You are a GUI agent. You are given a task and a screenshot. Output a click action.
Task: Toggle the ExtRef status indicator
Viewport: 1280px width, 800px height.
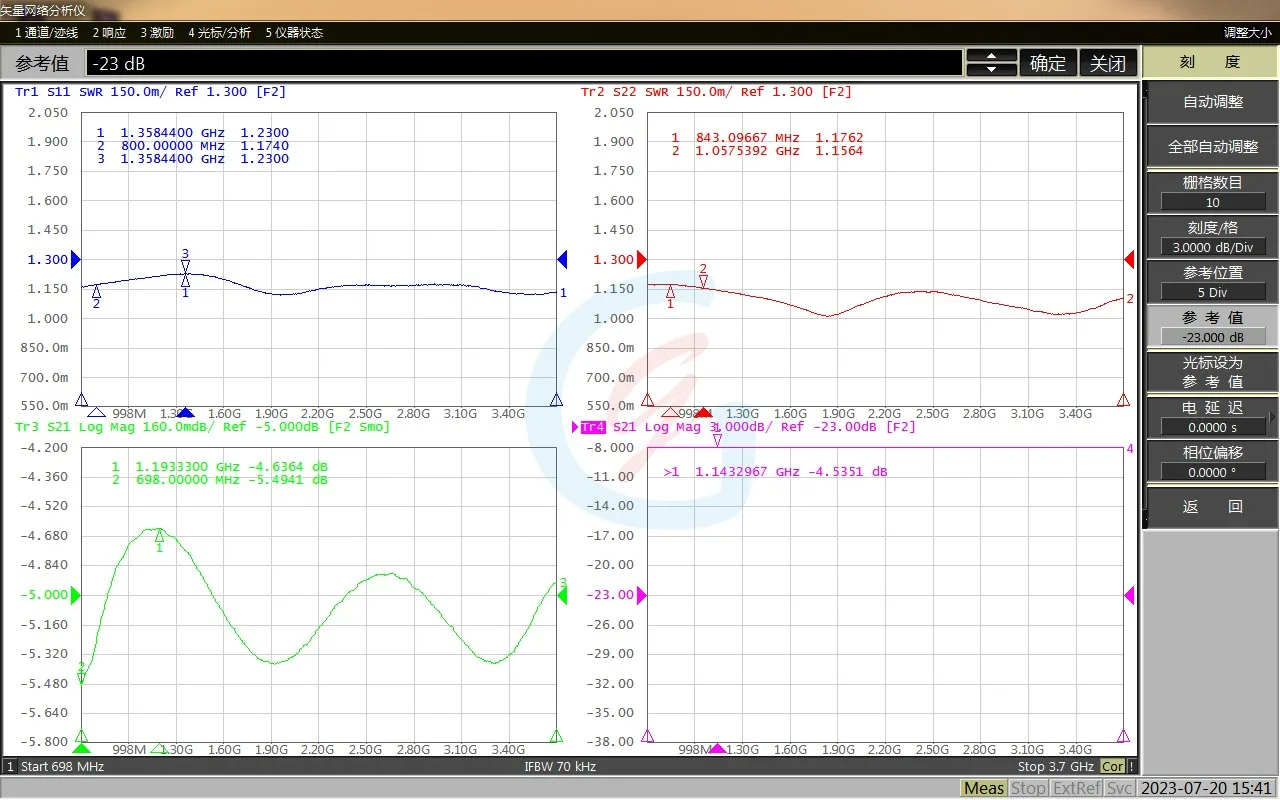tap(1077, 788)
